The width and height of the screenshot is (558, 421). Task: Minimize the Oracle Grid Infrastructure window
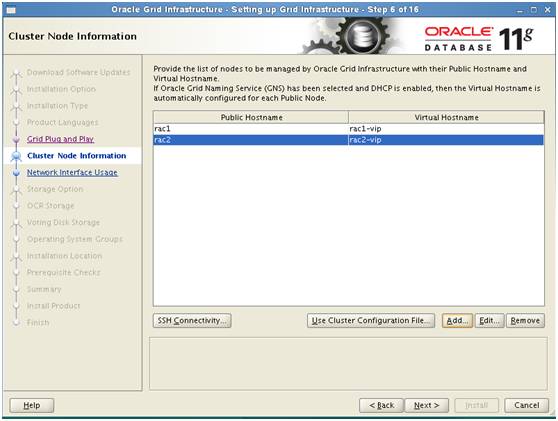(520, 10)
